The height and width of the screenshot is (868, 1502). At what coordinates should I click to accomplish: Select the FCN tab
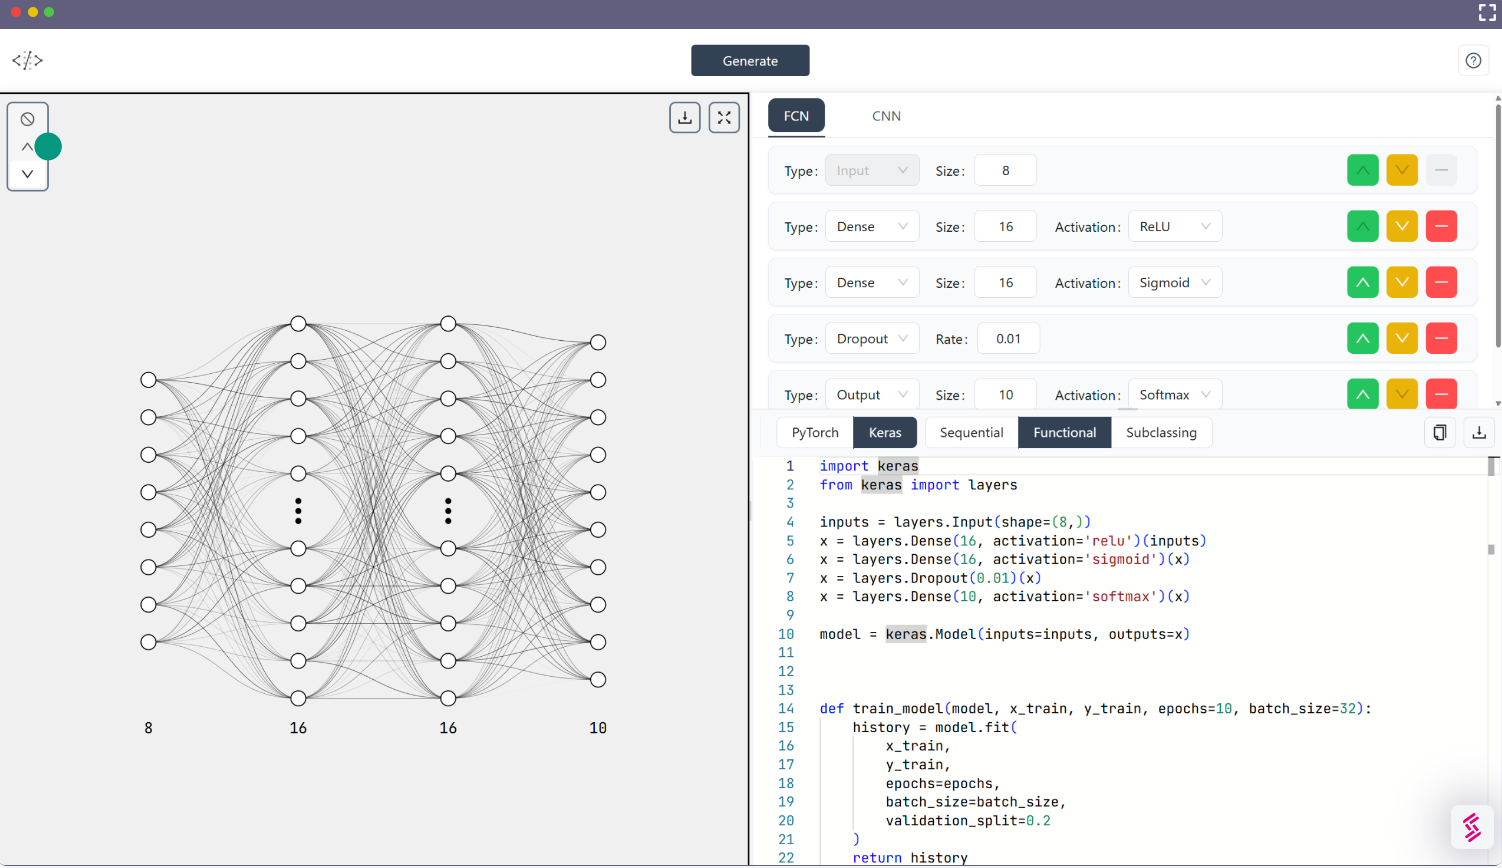coord(796,116)
